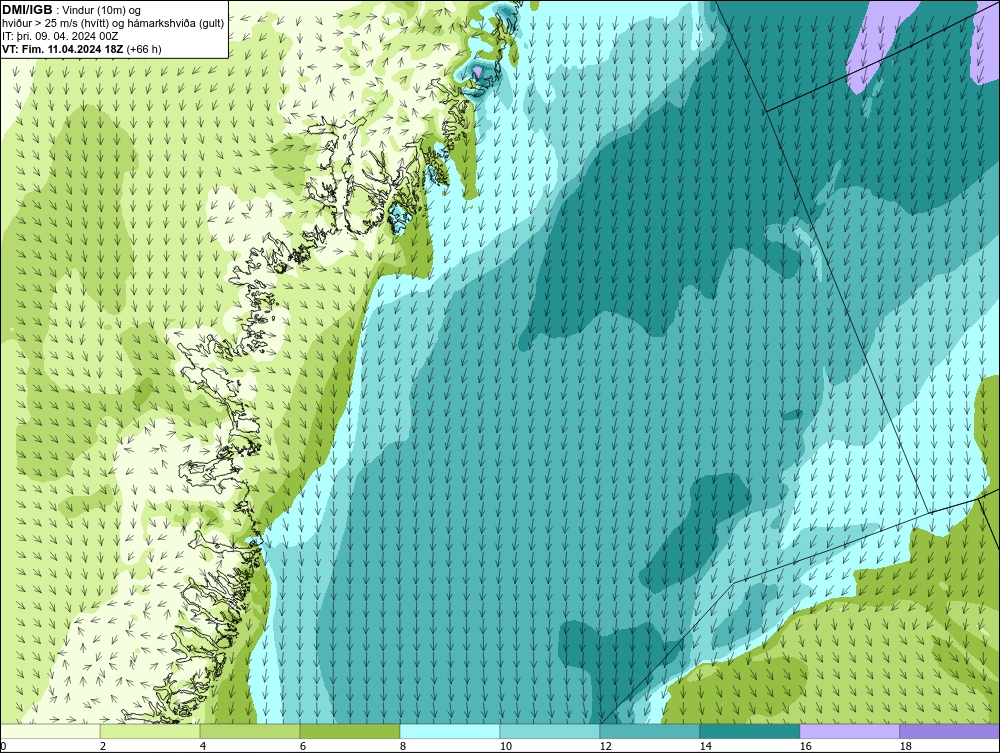Click the legend scale label '8'

(x=402, y=746)
